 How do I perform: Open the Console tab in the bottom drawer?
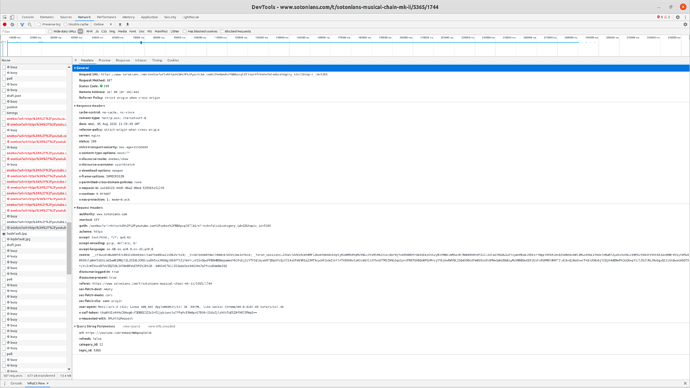tap(16, 384)
